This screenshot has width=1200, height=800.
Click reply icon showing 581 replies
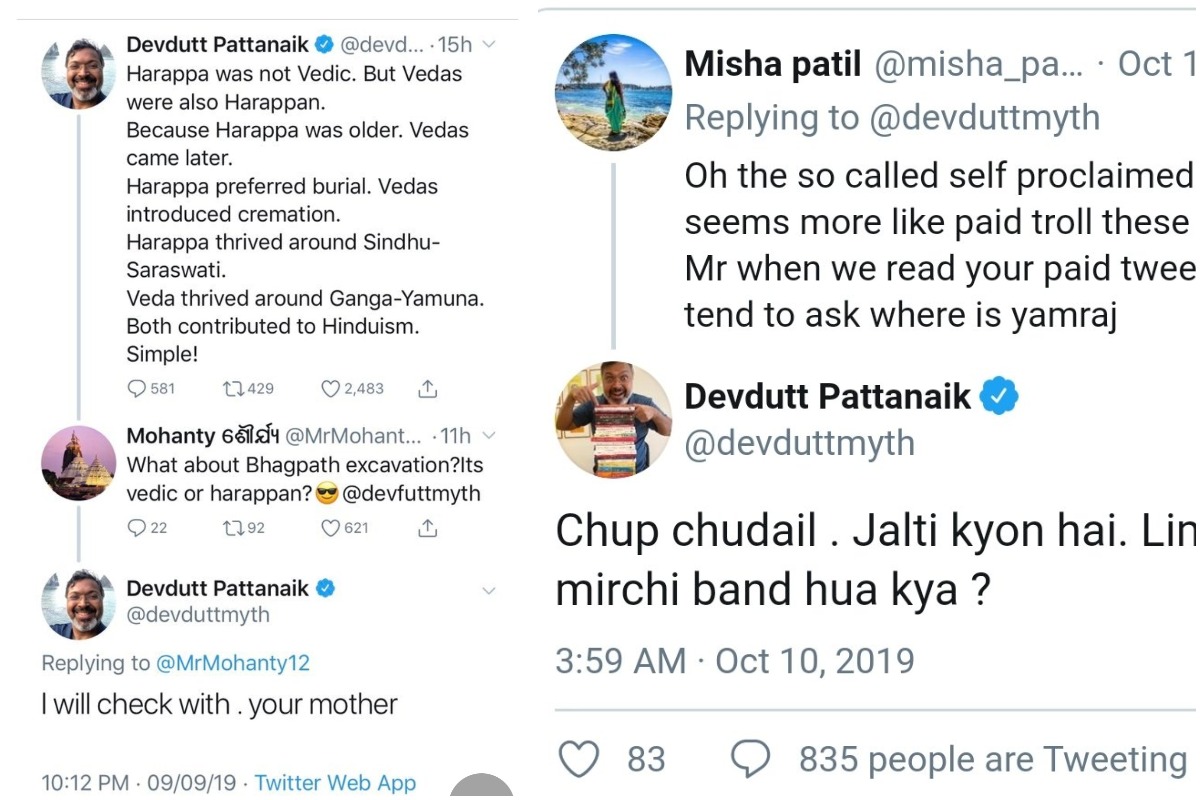pyautogui.click(x=137, y=388)
